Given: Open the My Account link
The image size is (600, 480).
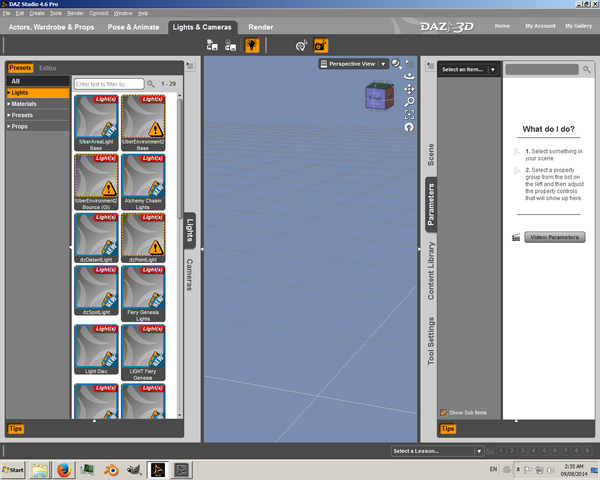Looking at the screenshot, I should pyautogui.click(x=540, y=26).
